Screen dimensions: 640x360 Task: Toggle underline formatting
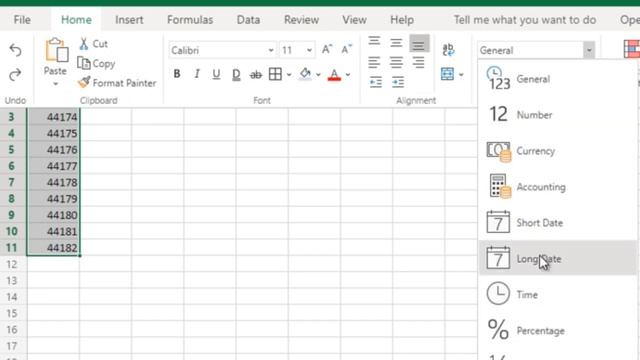point(216,74)
